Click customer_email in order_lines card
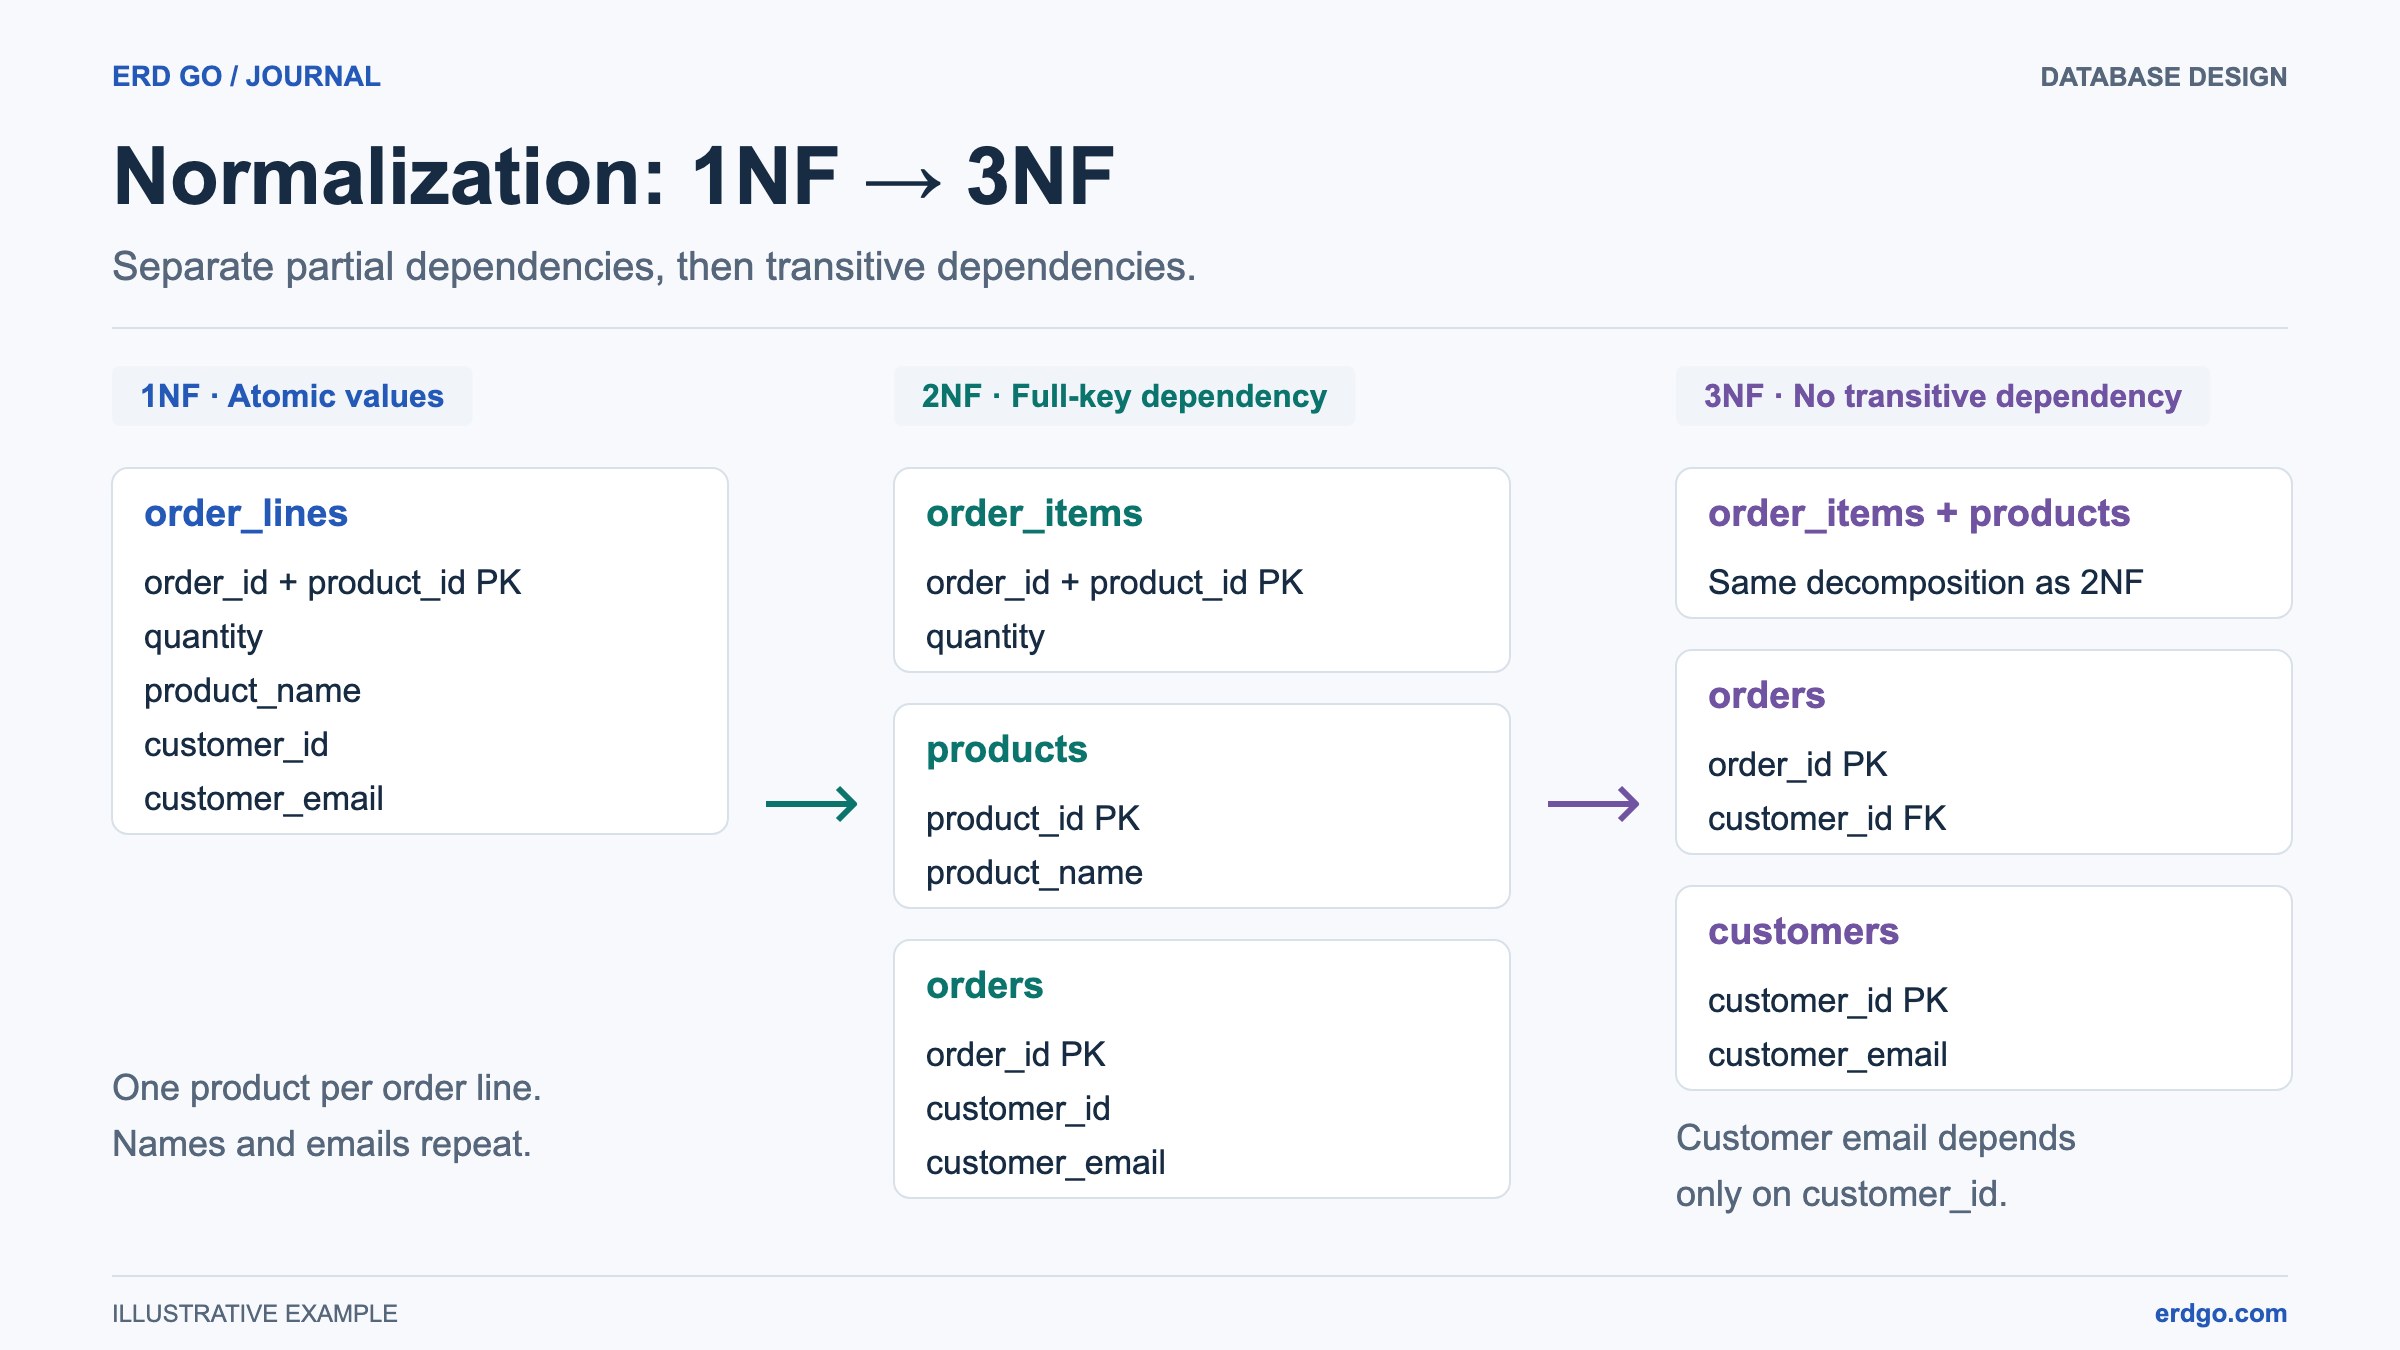Image resolution: width=2400 pixels, height=1350 pixels. [x=263, y=799]
